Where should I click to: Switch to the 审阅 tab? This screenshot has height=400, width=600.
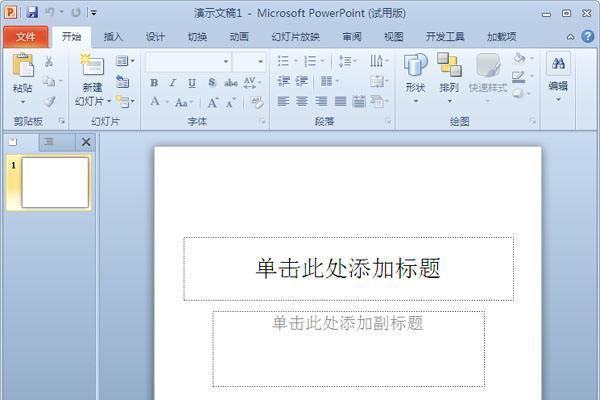coord(352,37)
